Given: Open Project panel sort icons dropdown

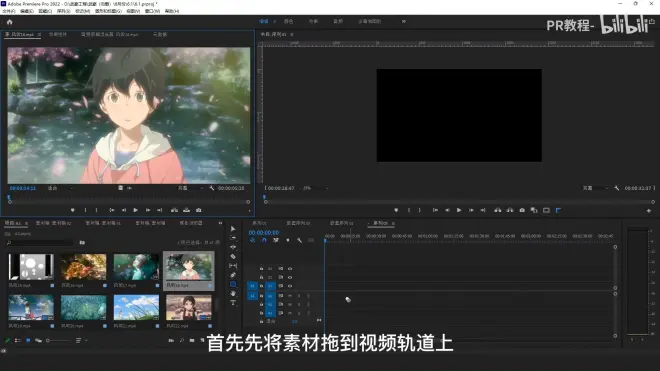Looking at the screenshot, I should [x=80, y=340].
